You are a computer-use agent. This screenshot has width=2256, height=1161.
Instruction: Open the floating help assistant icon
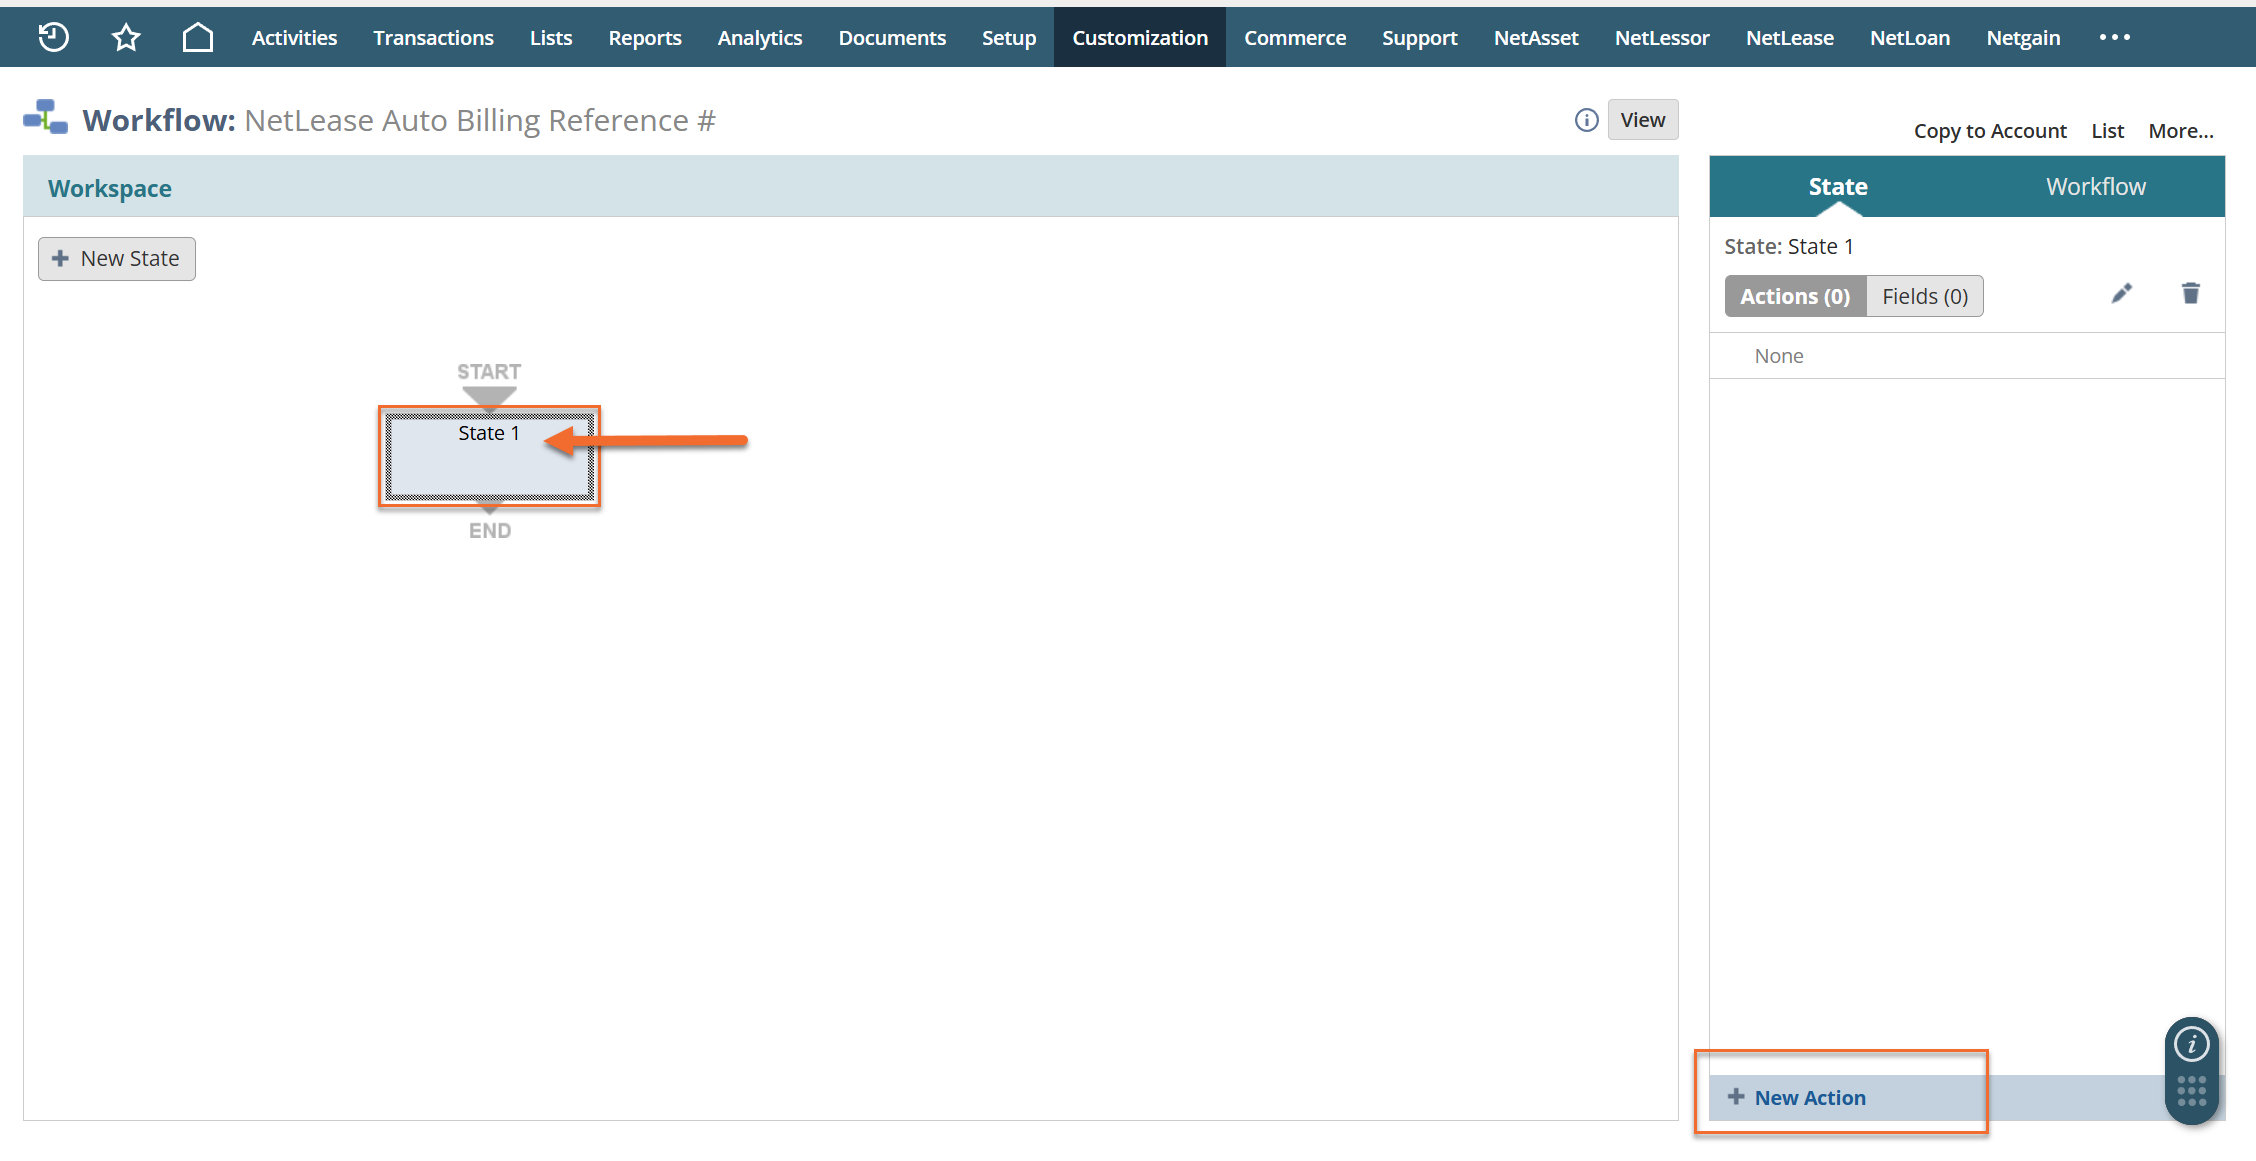tap(2191, 1045)
